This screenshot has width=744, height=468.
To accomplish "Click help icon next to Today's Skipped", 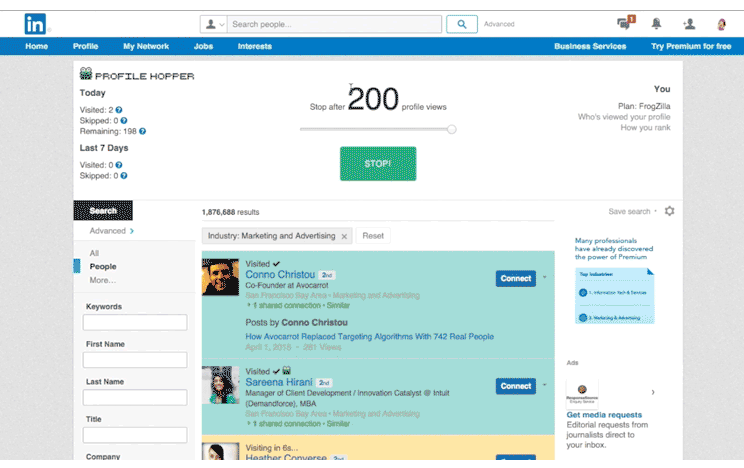I will 124,121.
